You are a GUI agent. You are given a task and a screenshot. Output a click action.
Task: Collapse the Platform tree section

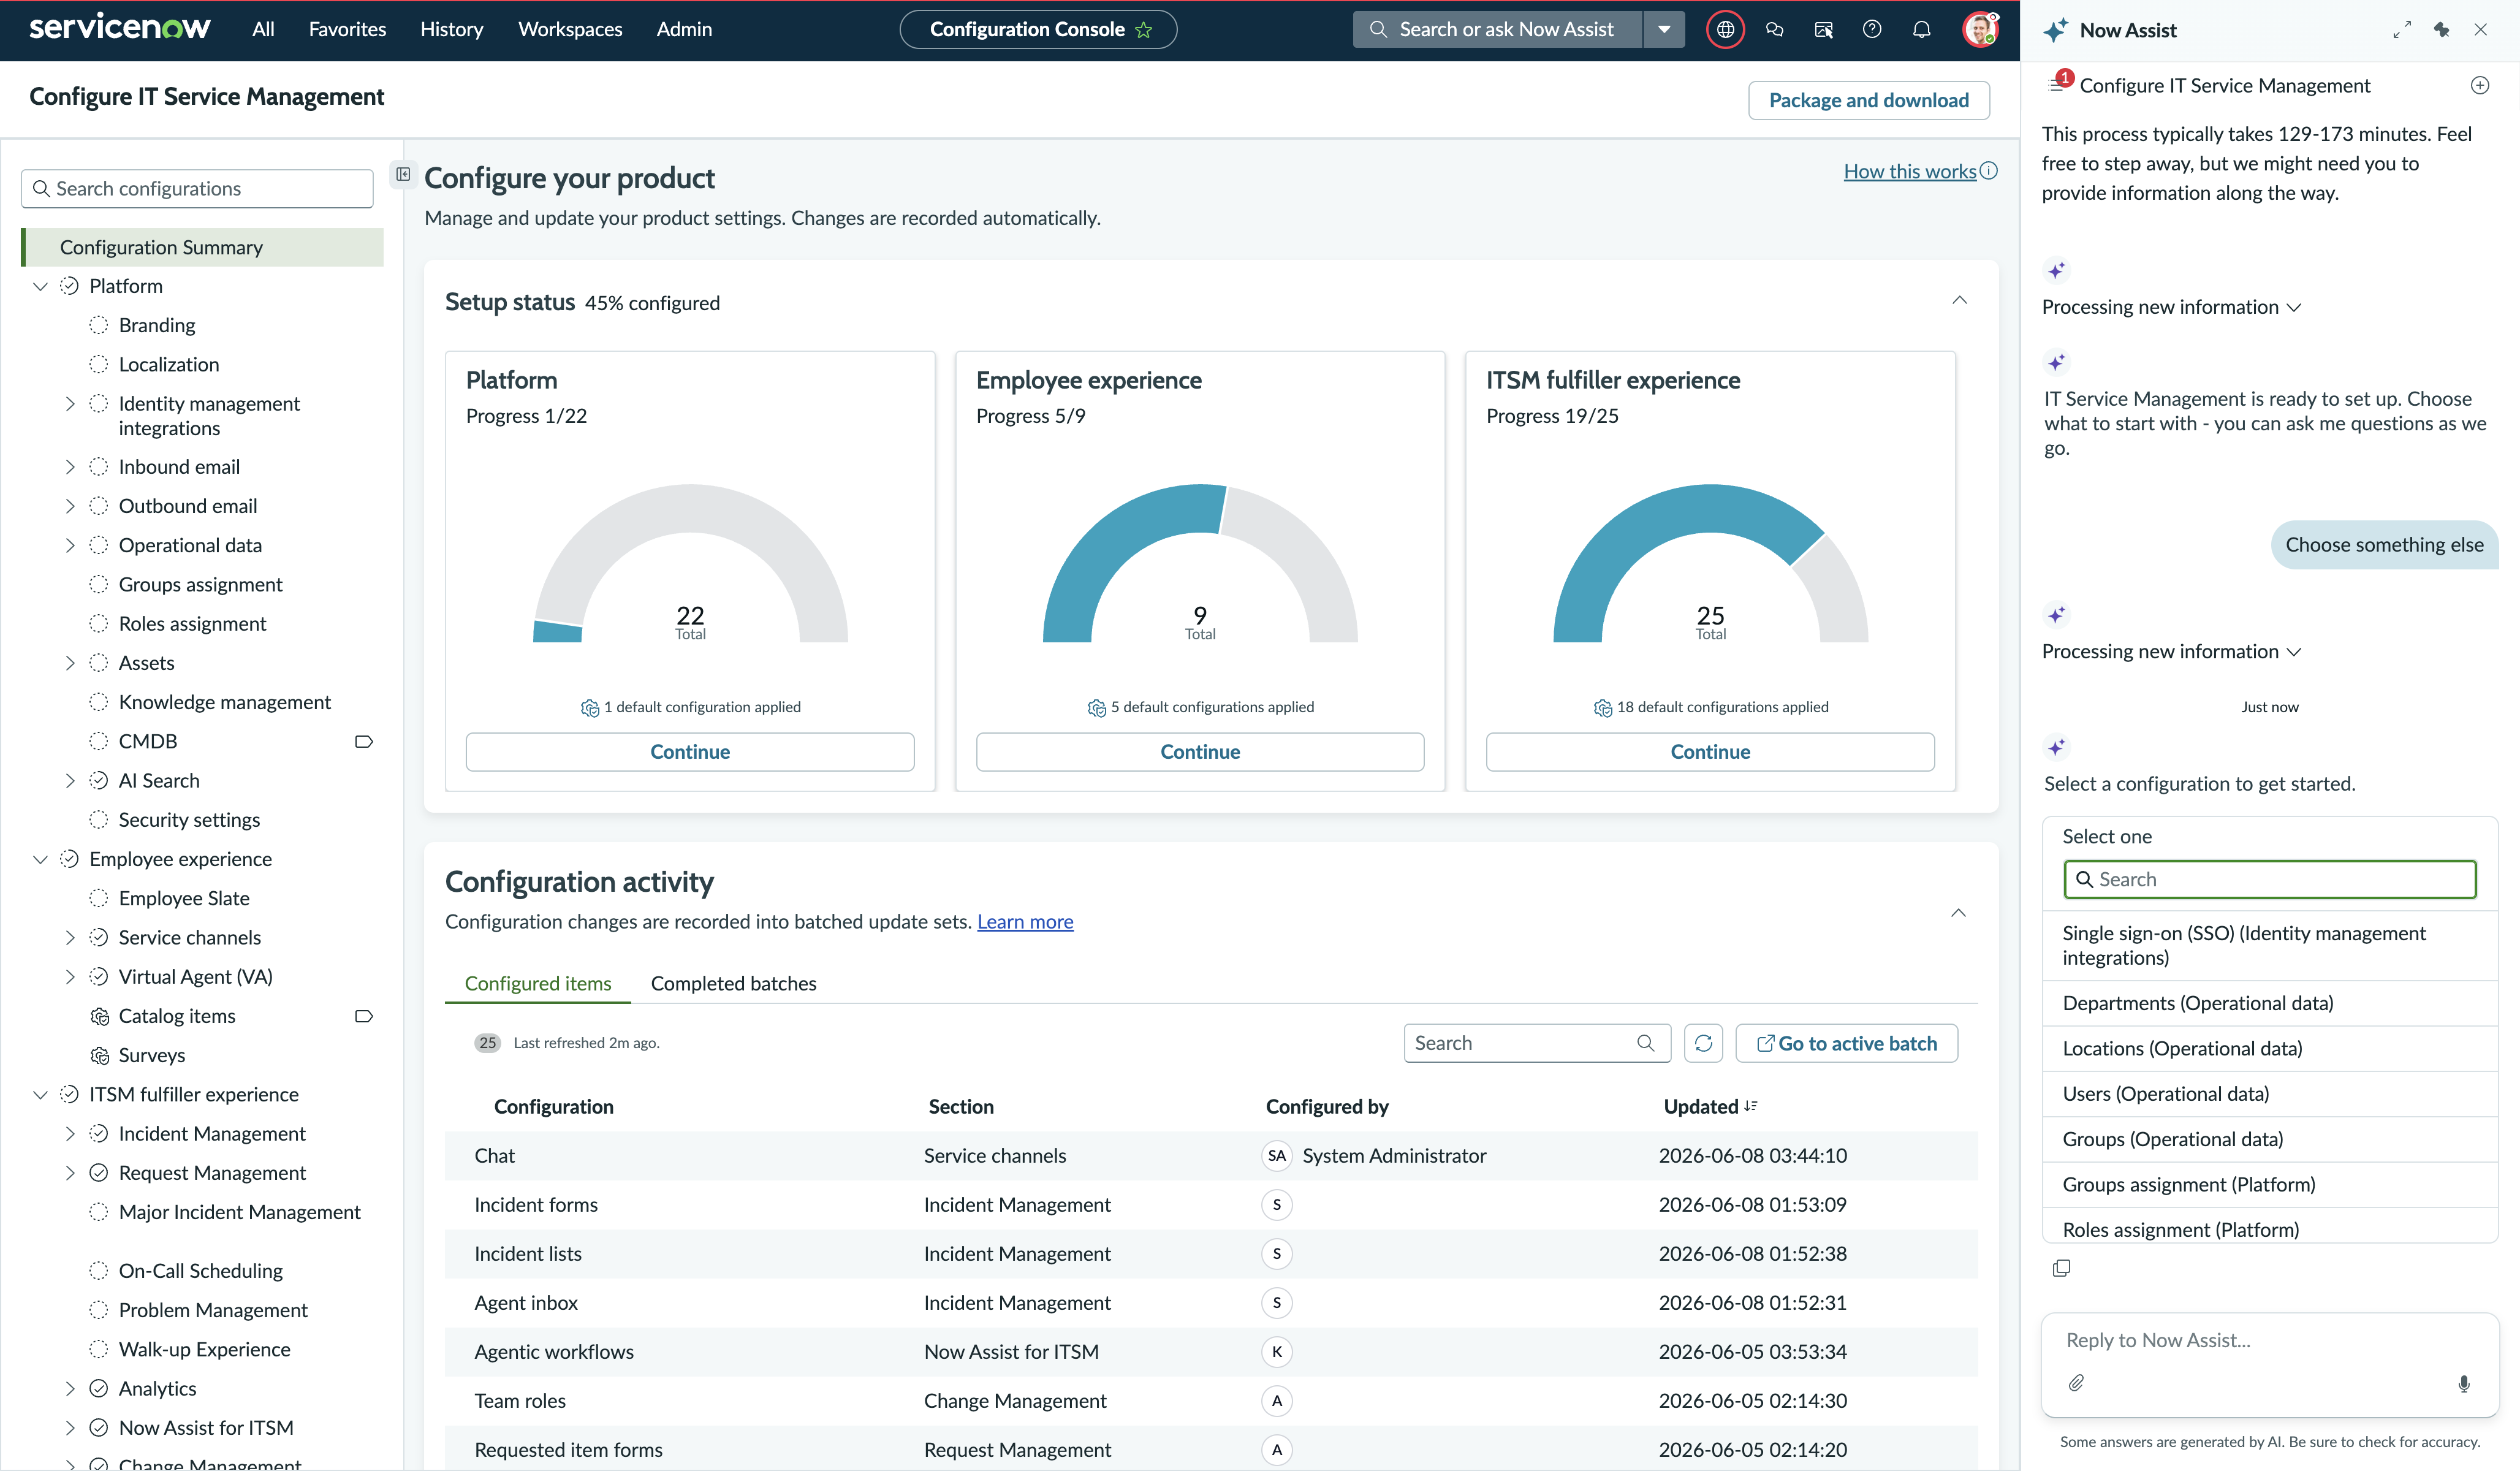40,286
